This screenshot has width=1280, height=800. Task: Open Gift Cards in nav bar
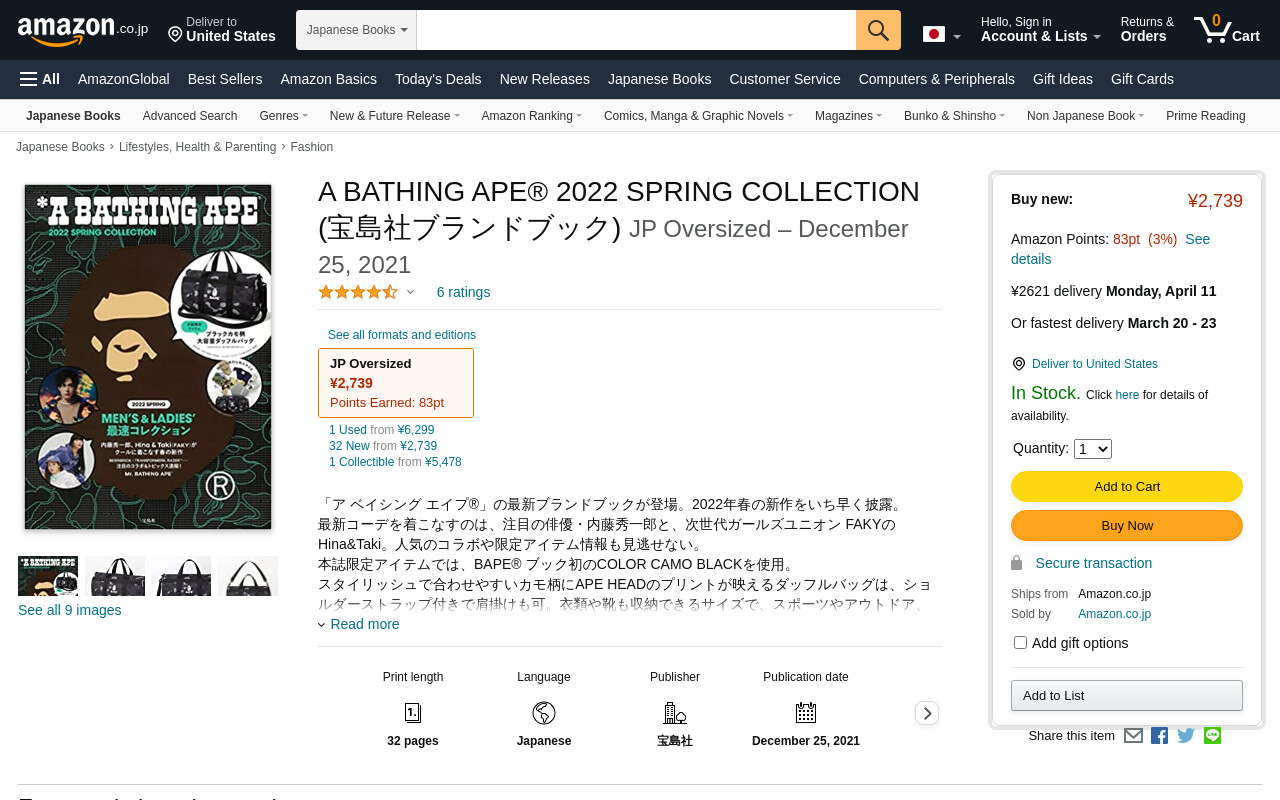click(x=1142, y=79)
